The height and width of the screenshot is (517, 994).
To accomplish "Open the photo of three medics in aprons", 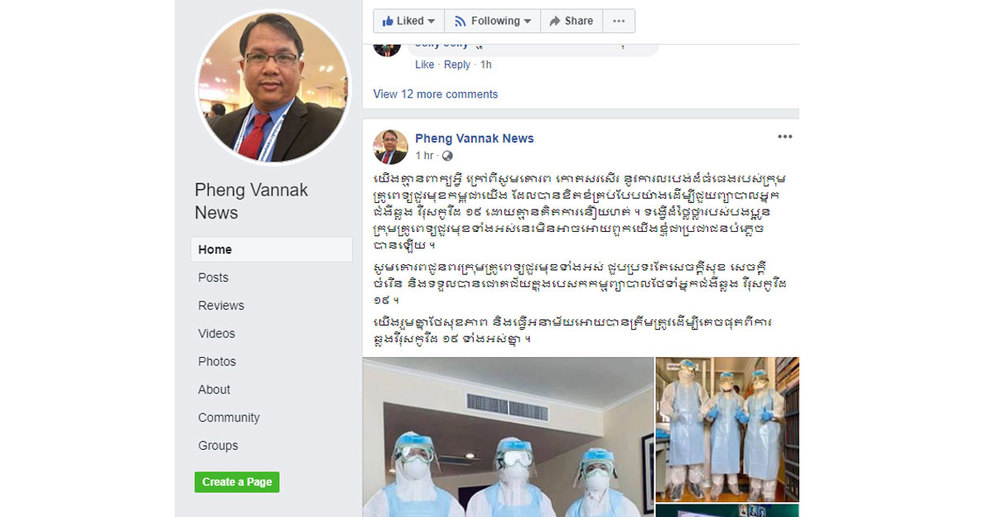I will pyautogui.click(x=727, y=430).
